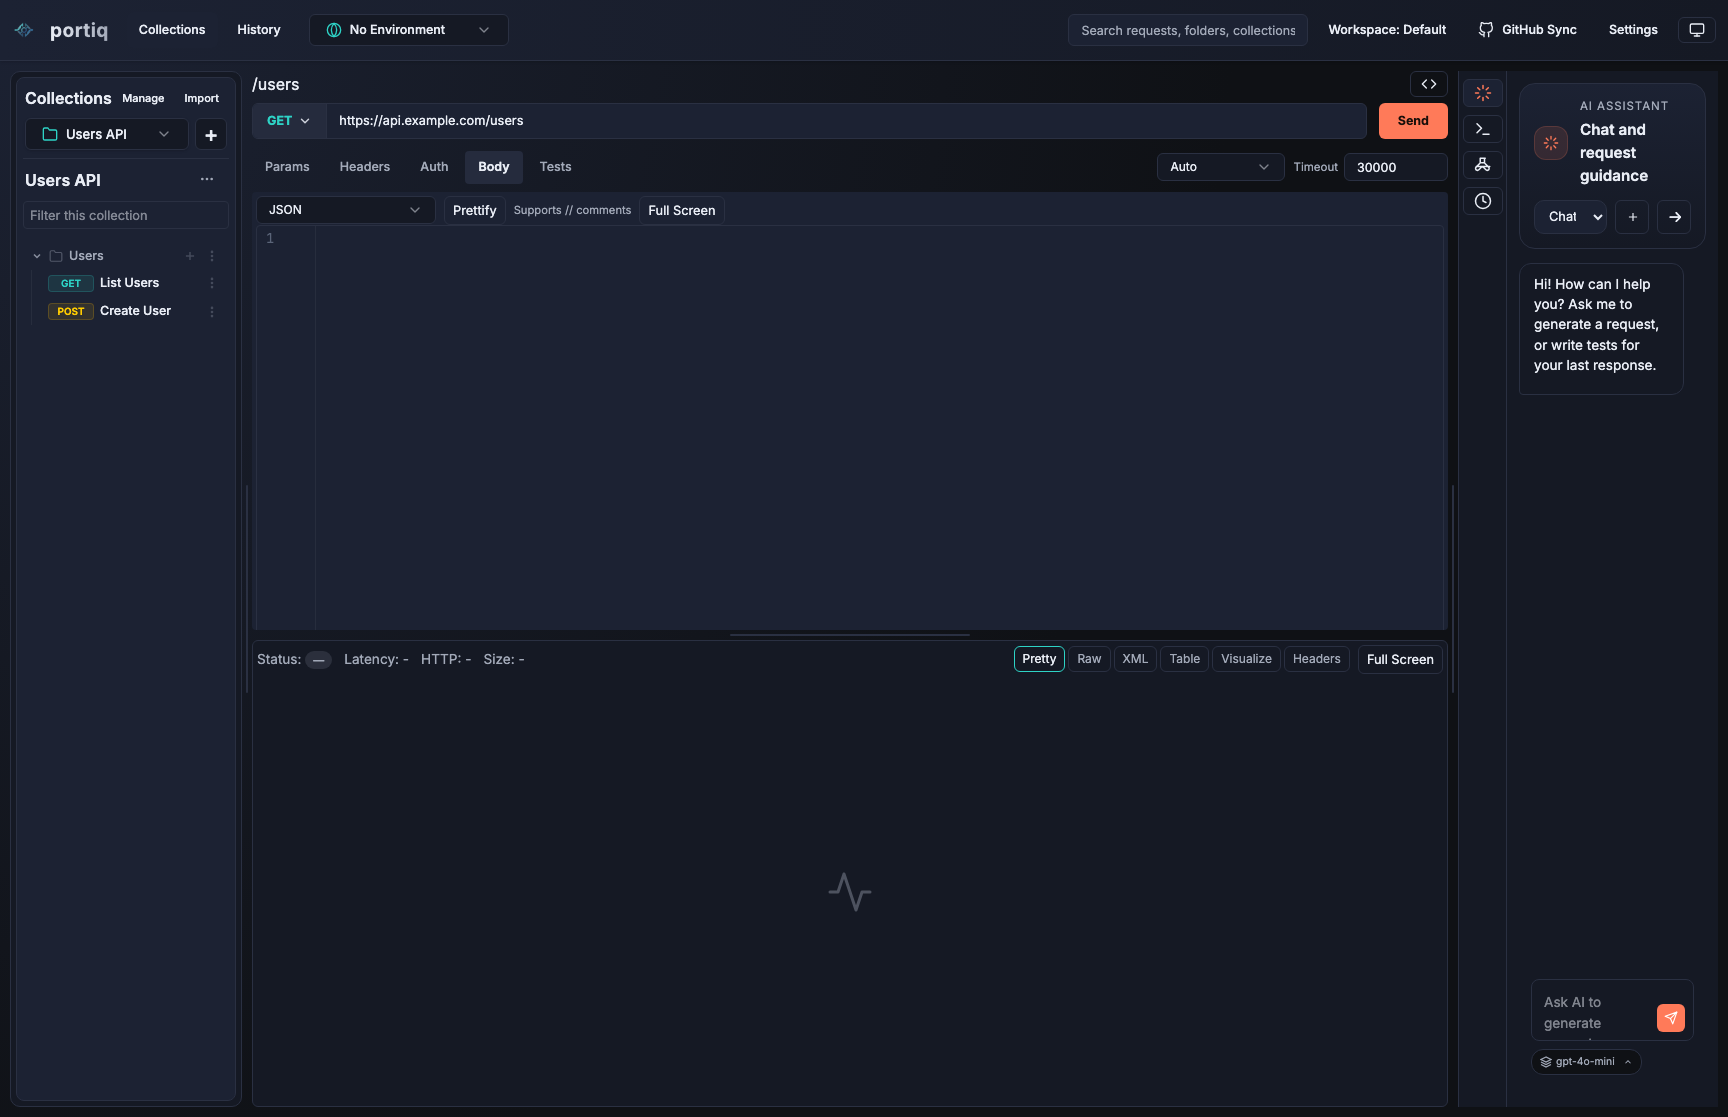Open the Auto dropdown next to Timeout
Screen dimensions: 1728x1117
1220,167
